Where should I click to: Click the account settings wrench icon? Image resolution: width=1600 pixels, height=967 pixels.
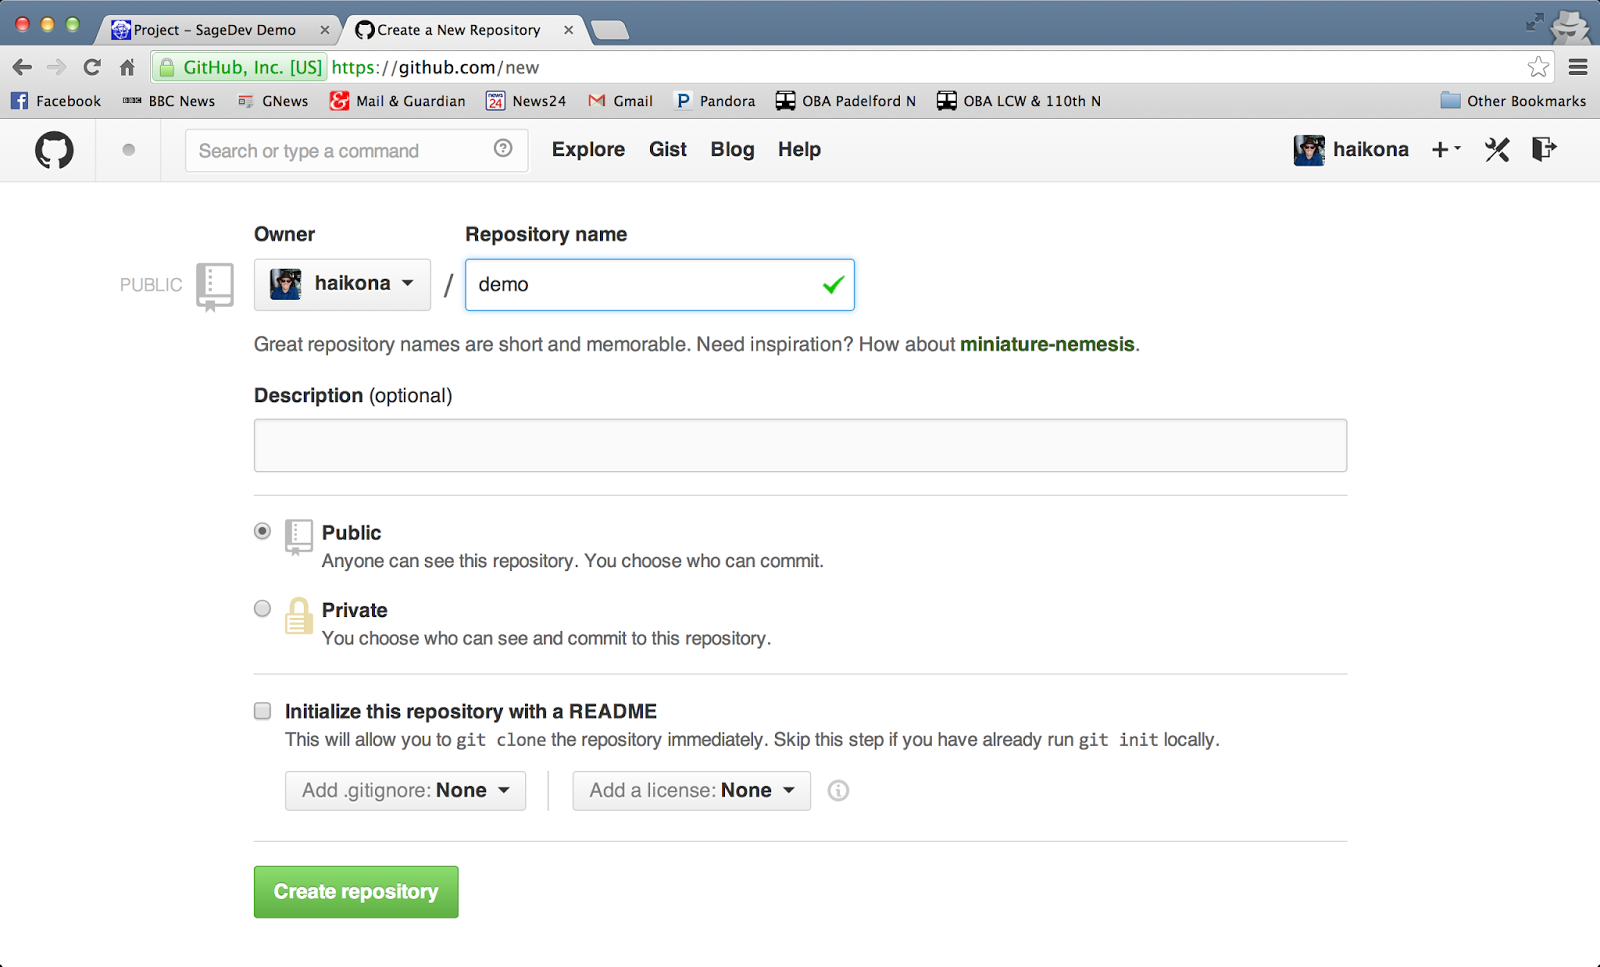pos(1496,149)
